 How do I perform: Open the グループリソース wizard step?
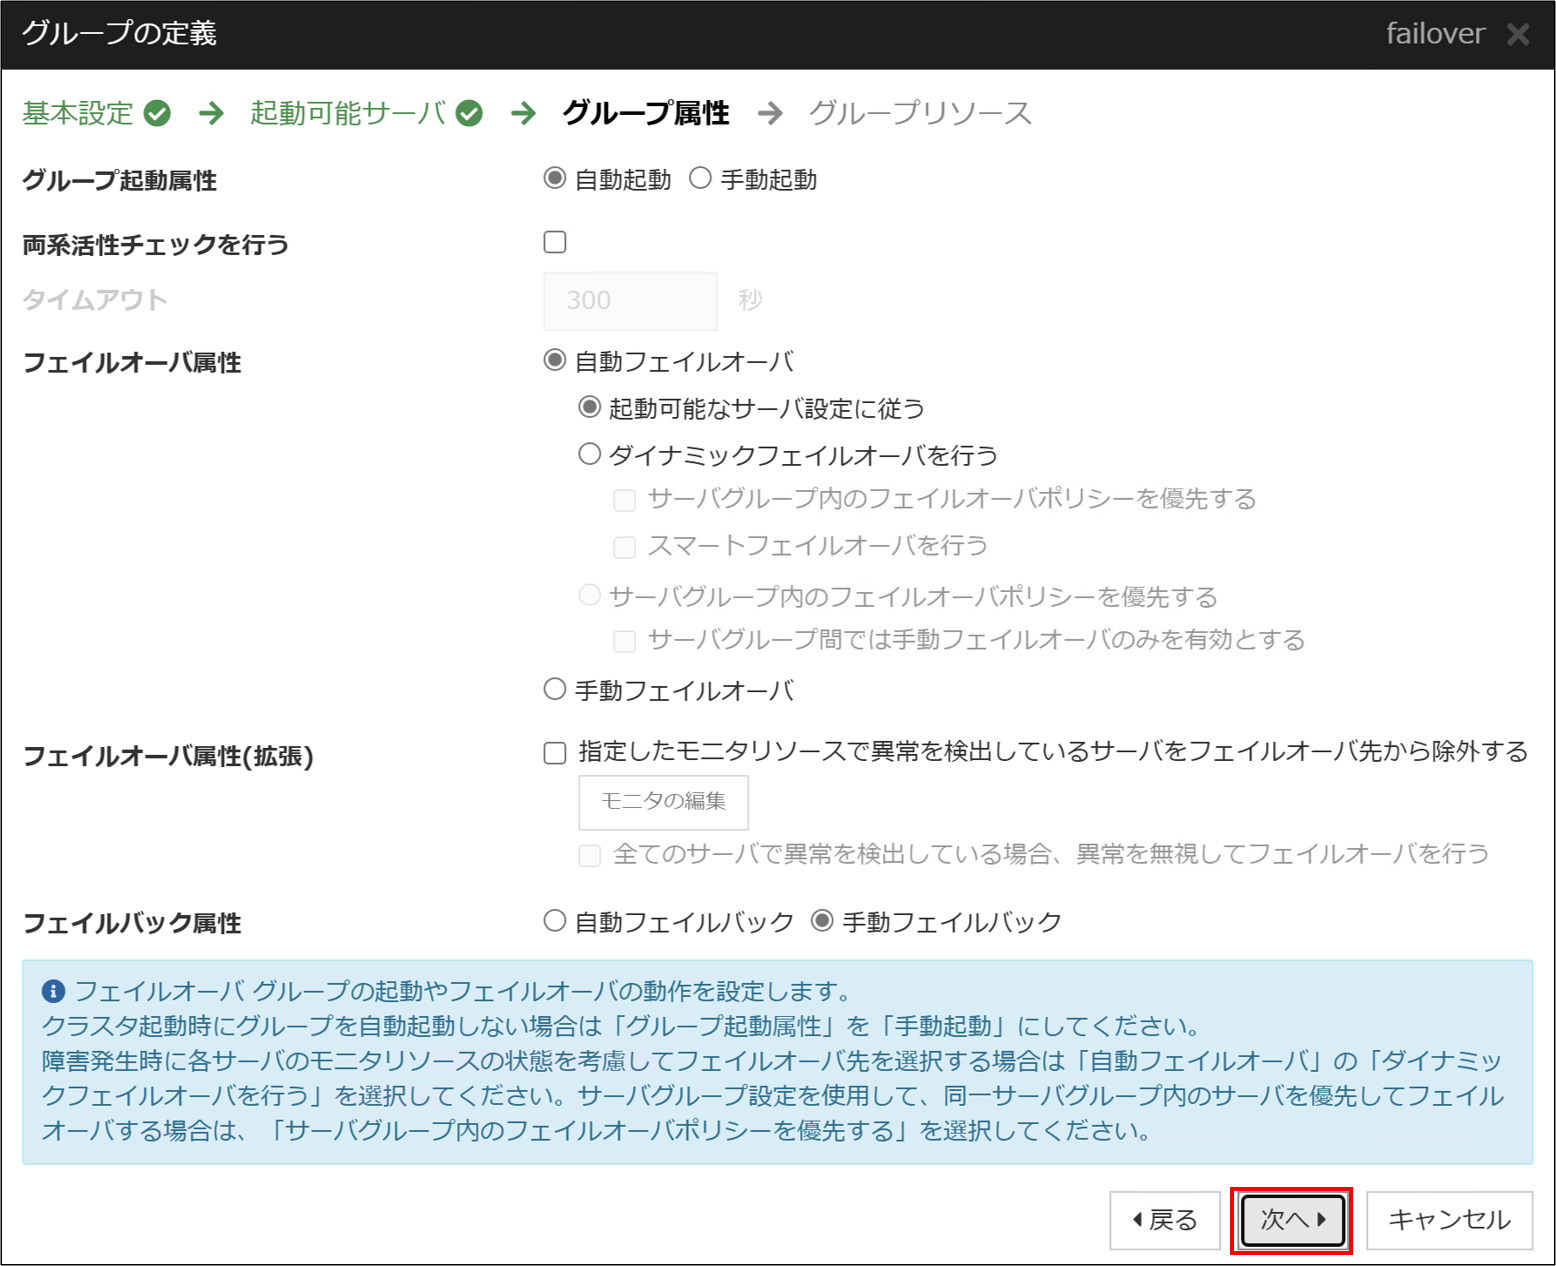coord(919,114)
